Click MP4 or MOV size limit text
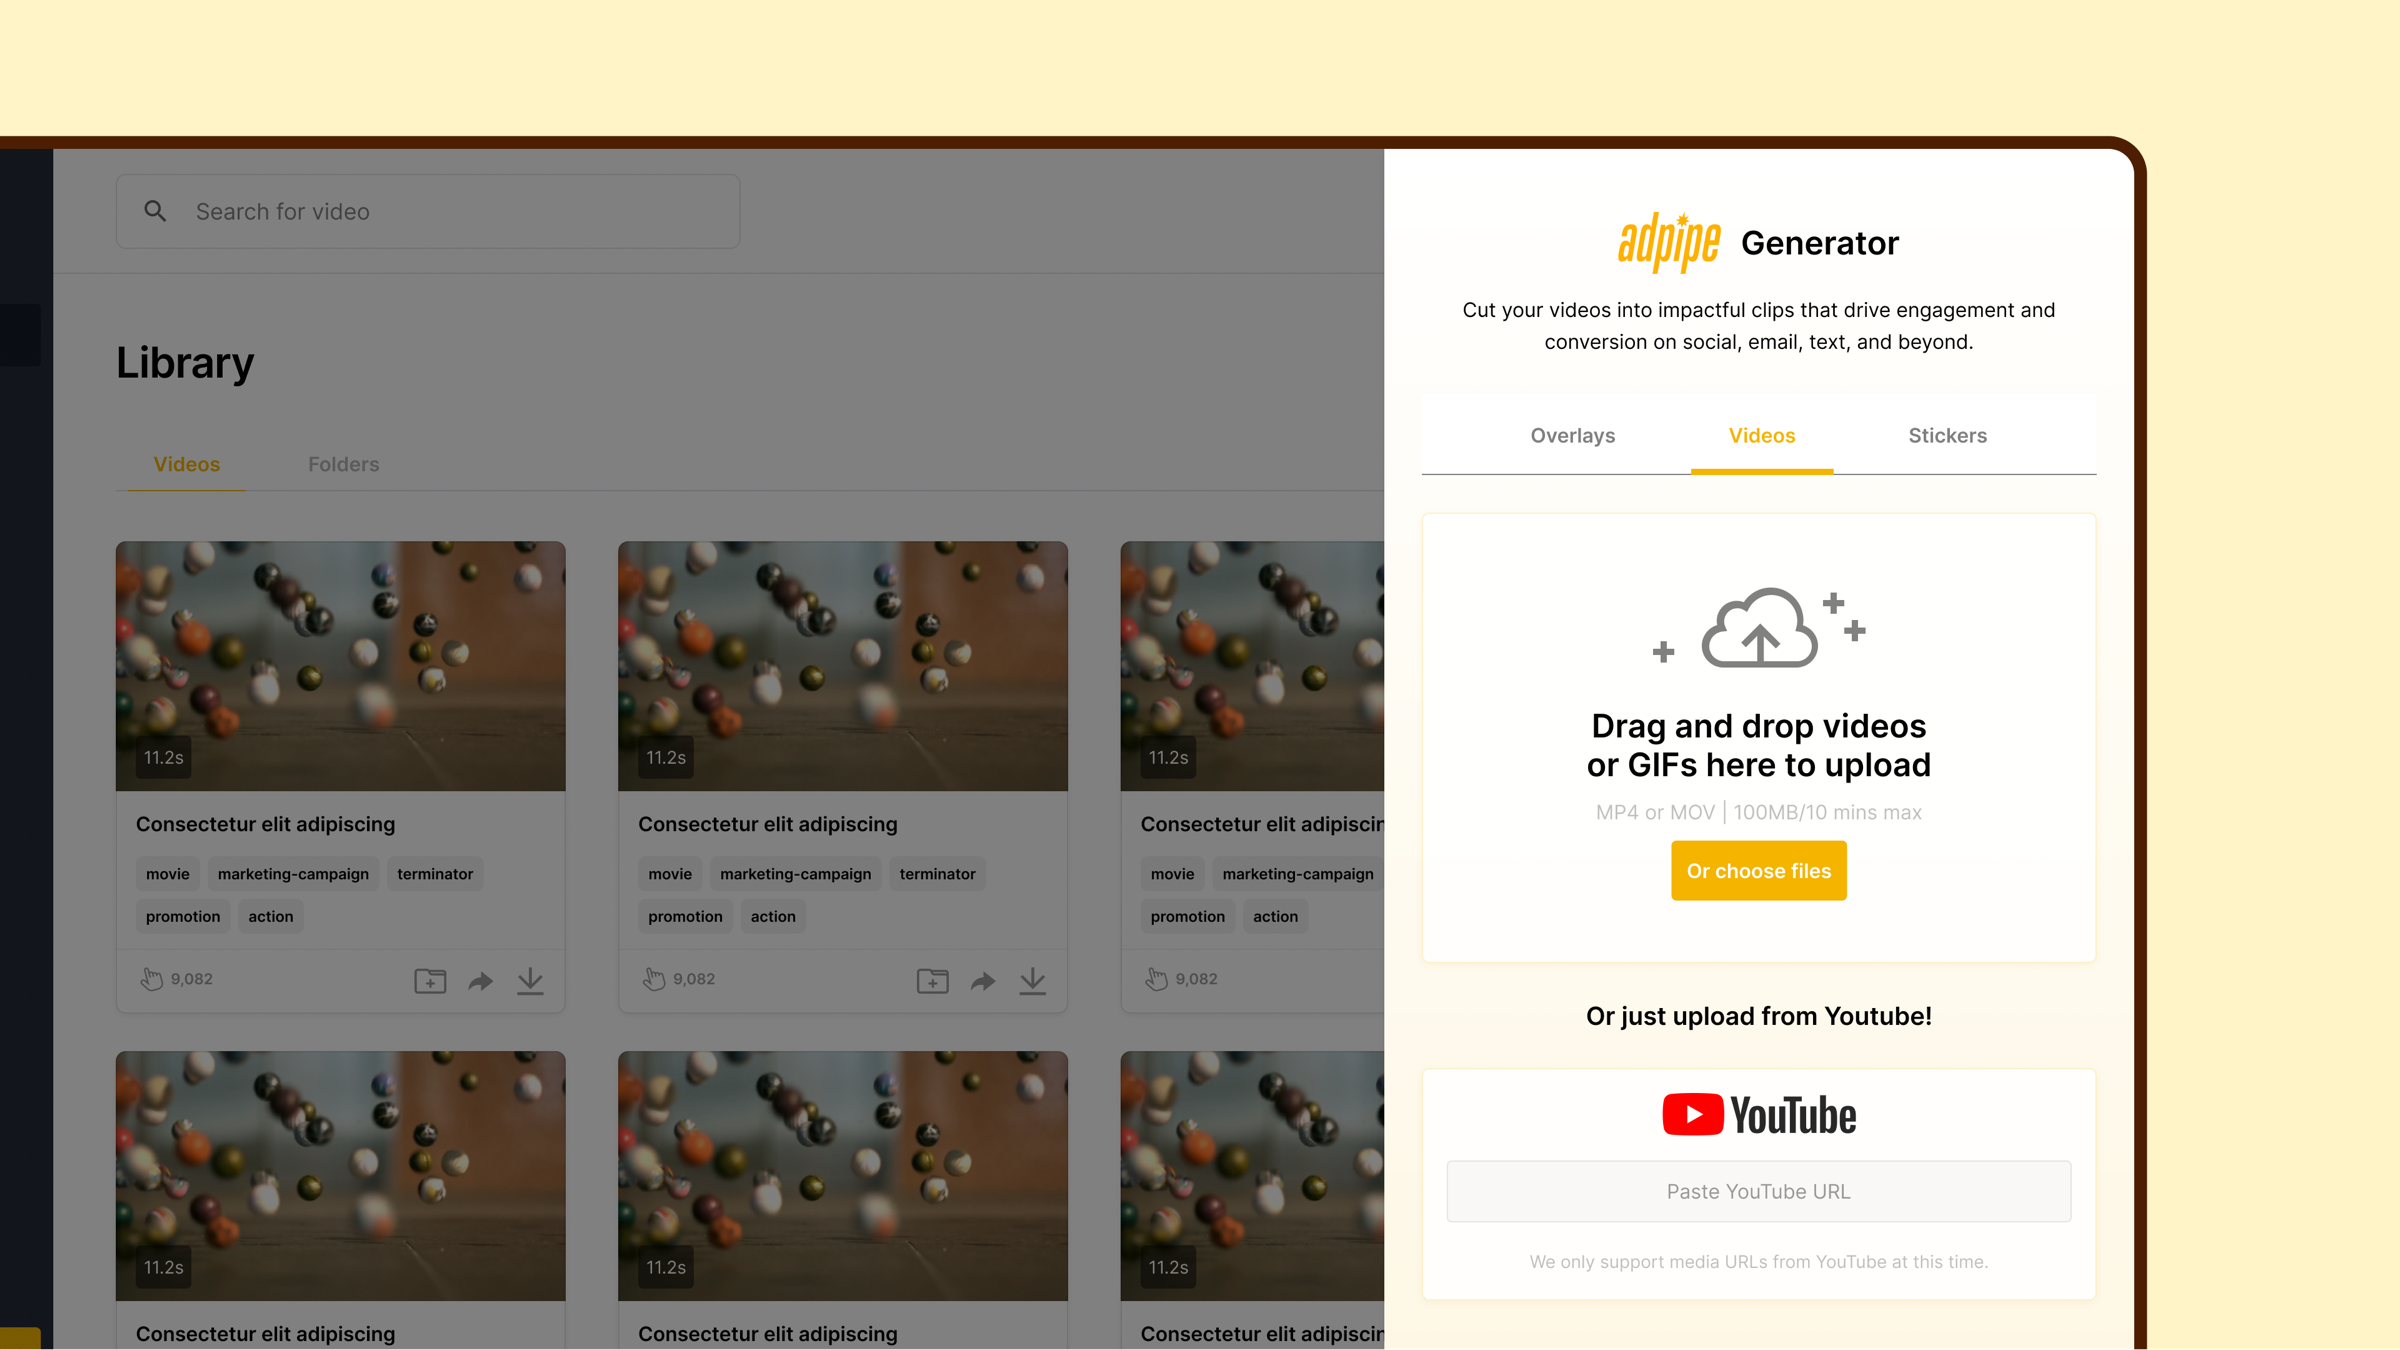The height and width of the screenshot is (1350, 2400). click(1758, 812)
